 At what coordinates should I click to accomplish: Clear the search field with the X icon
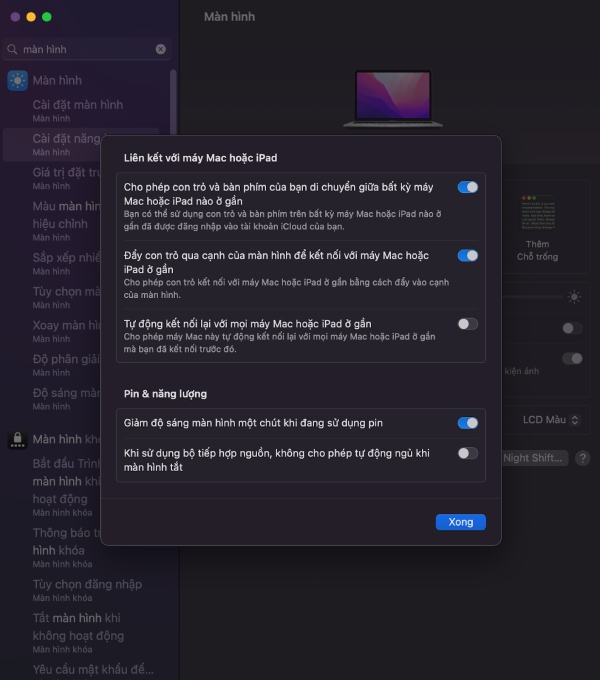(160, 49)
